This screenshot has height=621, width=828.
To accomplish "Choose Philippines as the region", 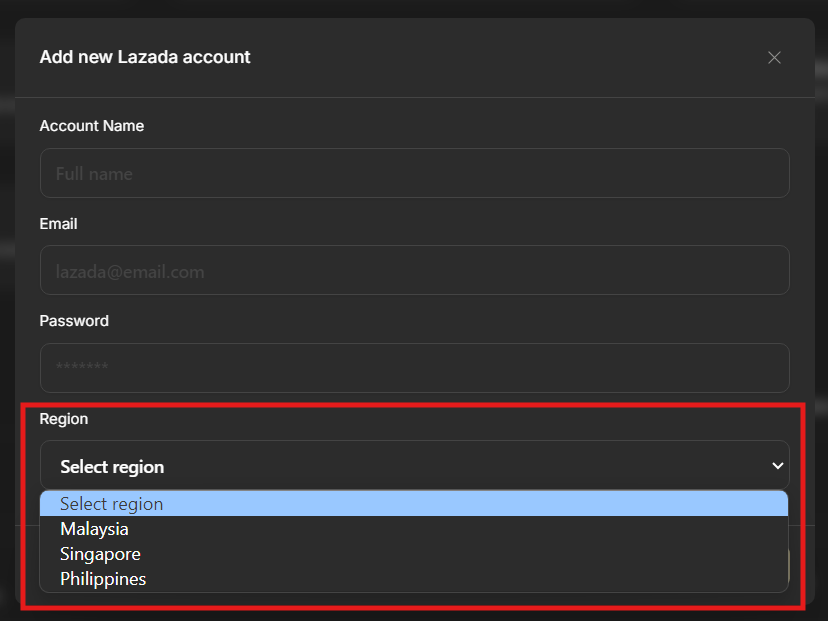I will pos(414,579).
